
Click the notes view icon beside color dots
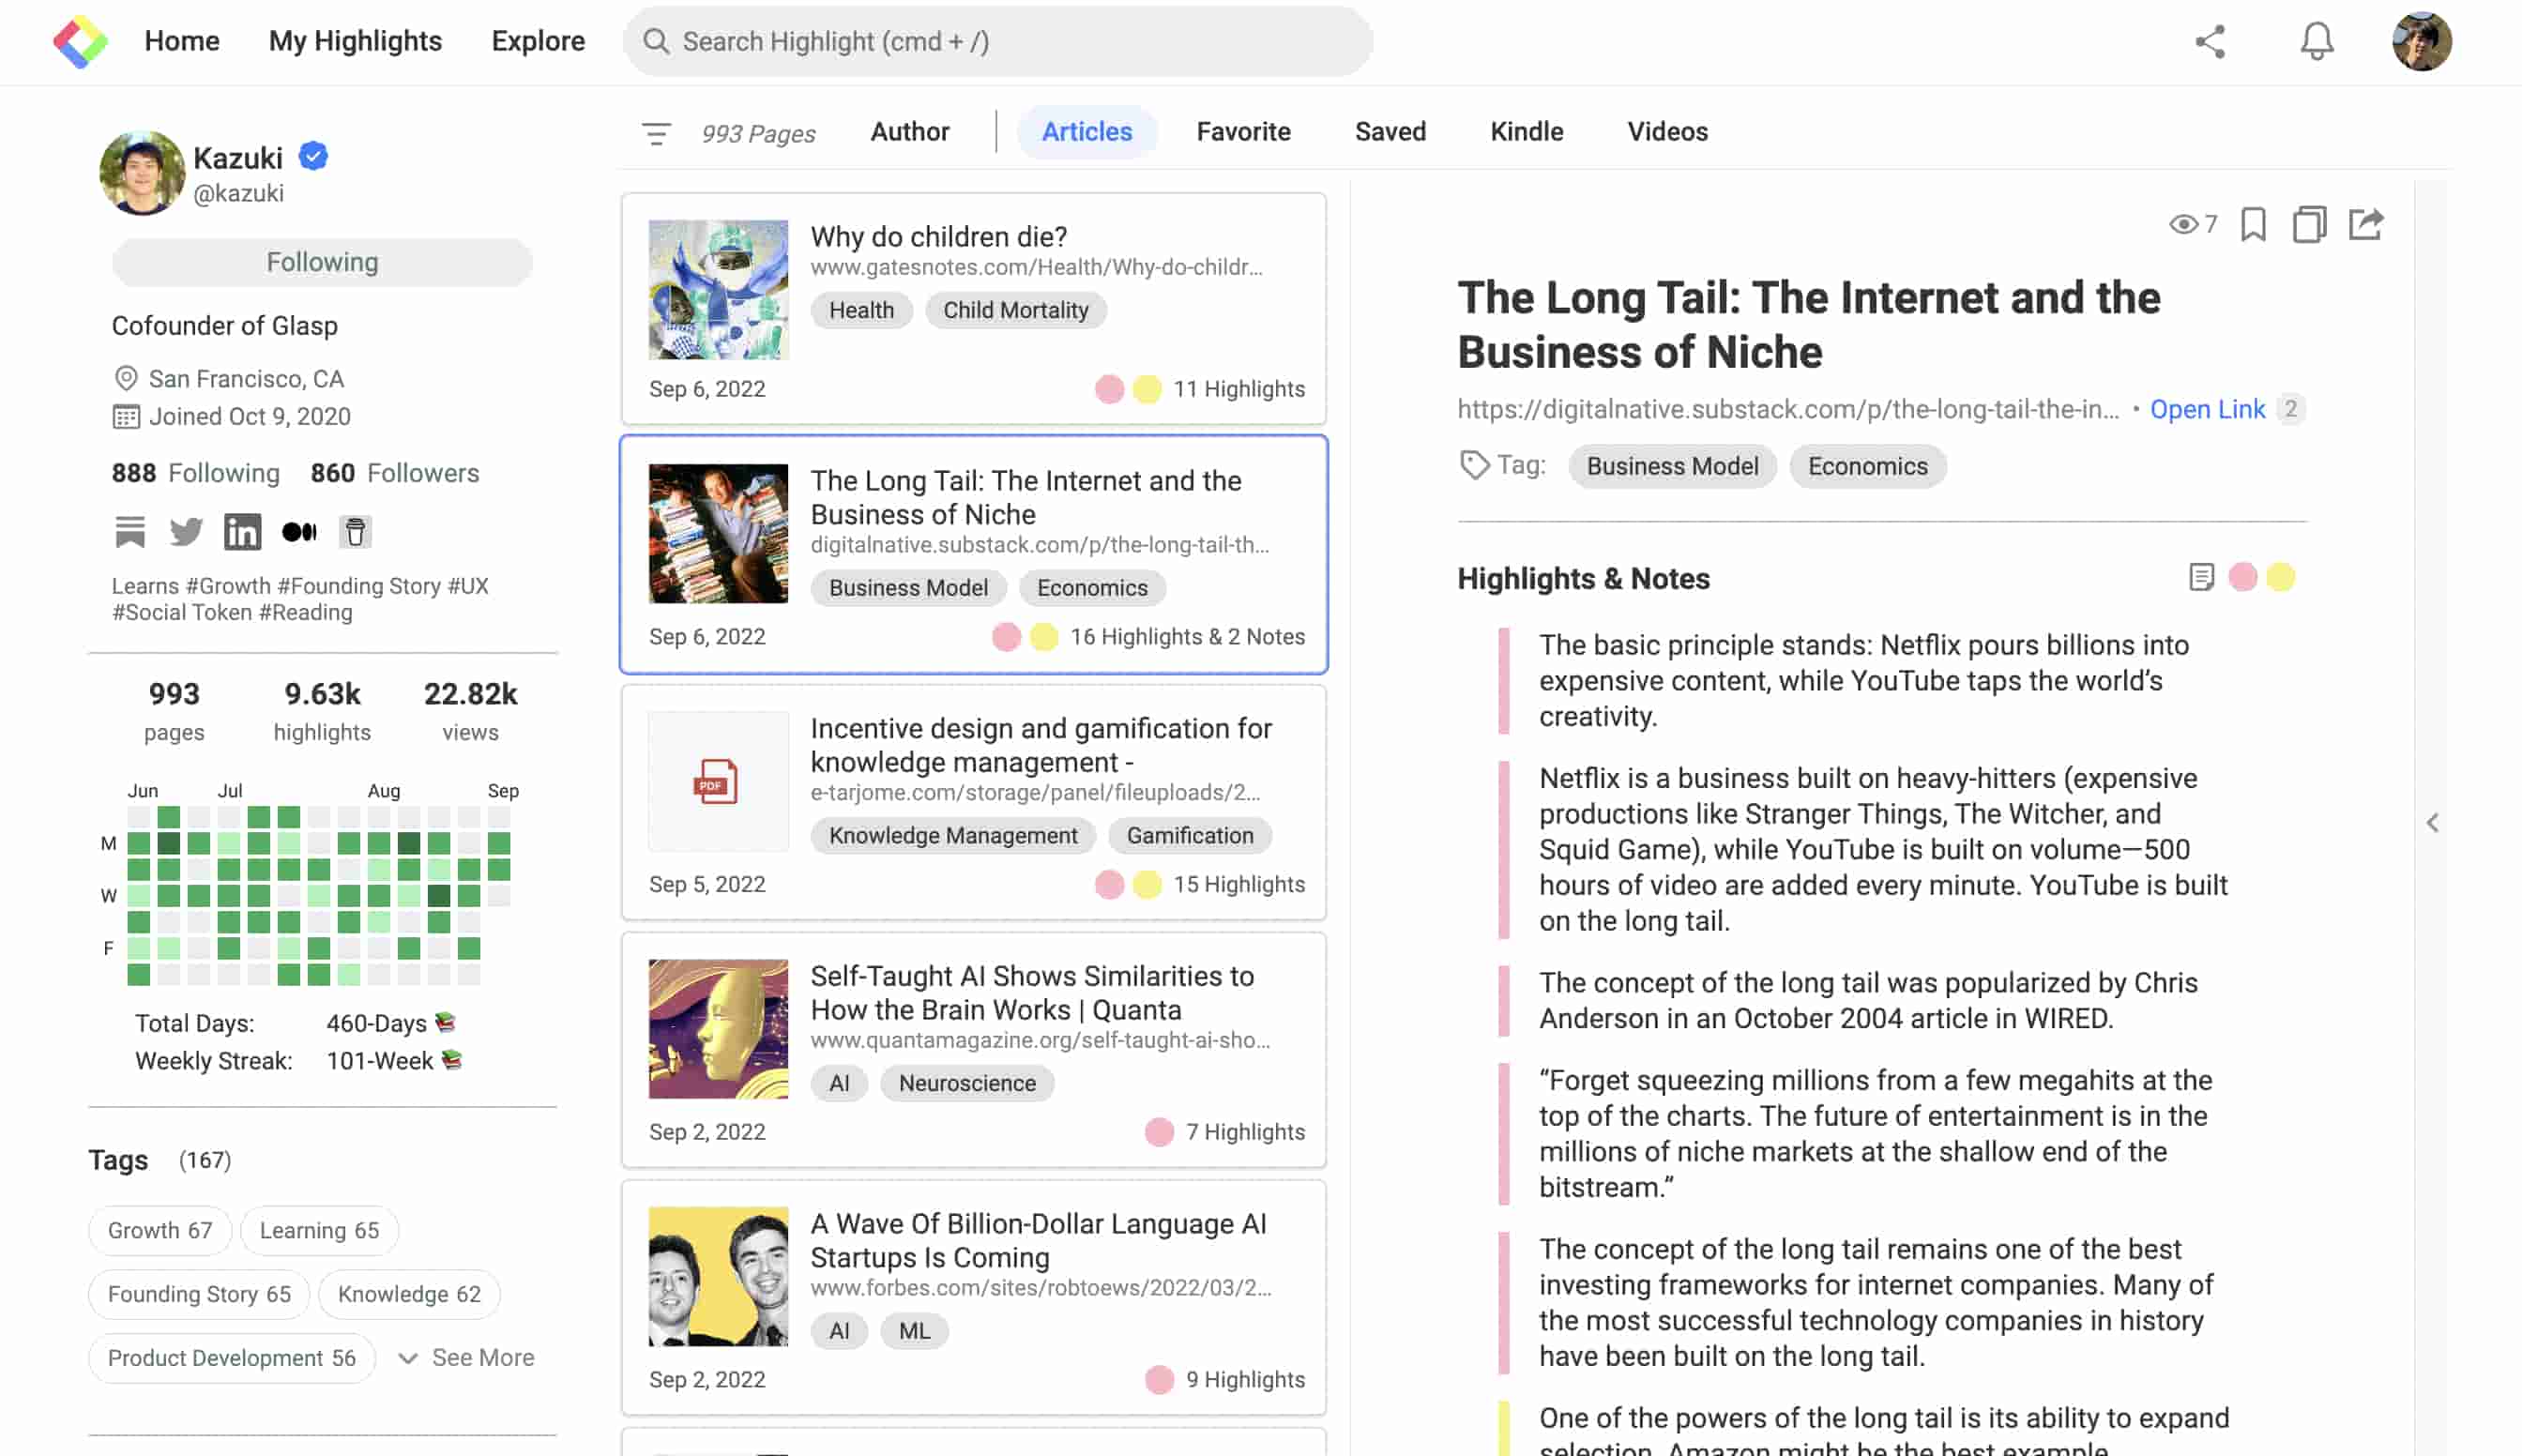pos(2201,577)
